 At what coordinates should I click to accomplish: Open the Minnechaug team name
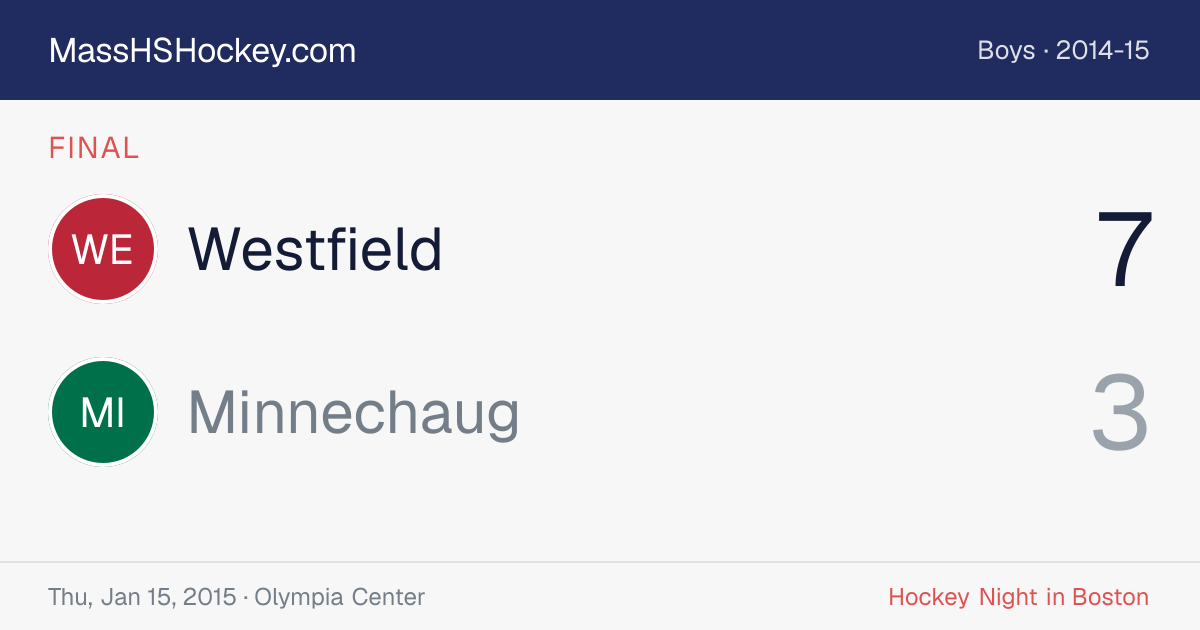(354, 412)
